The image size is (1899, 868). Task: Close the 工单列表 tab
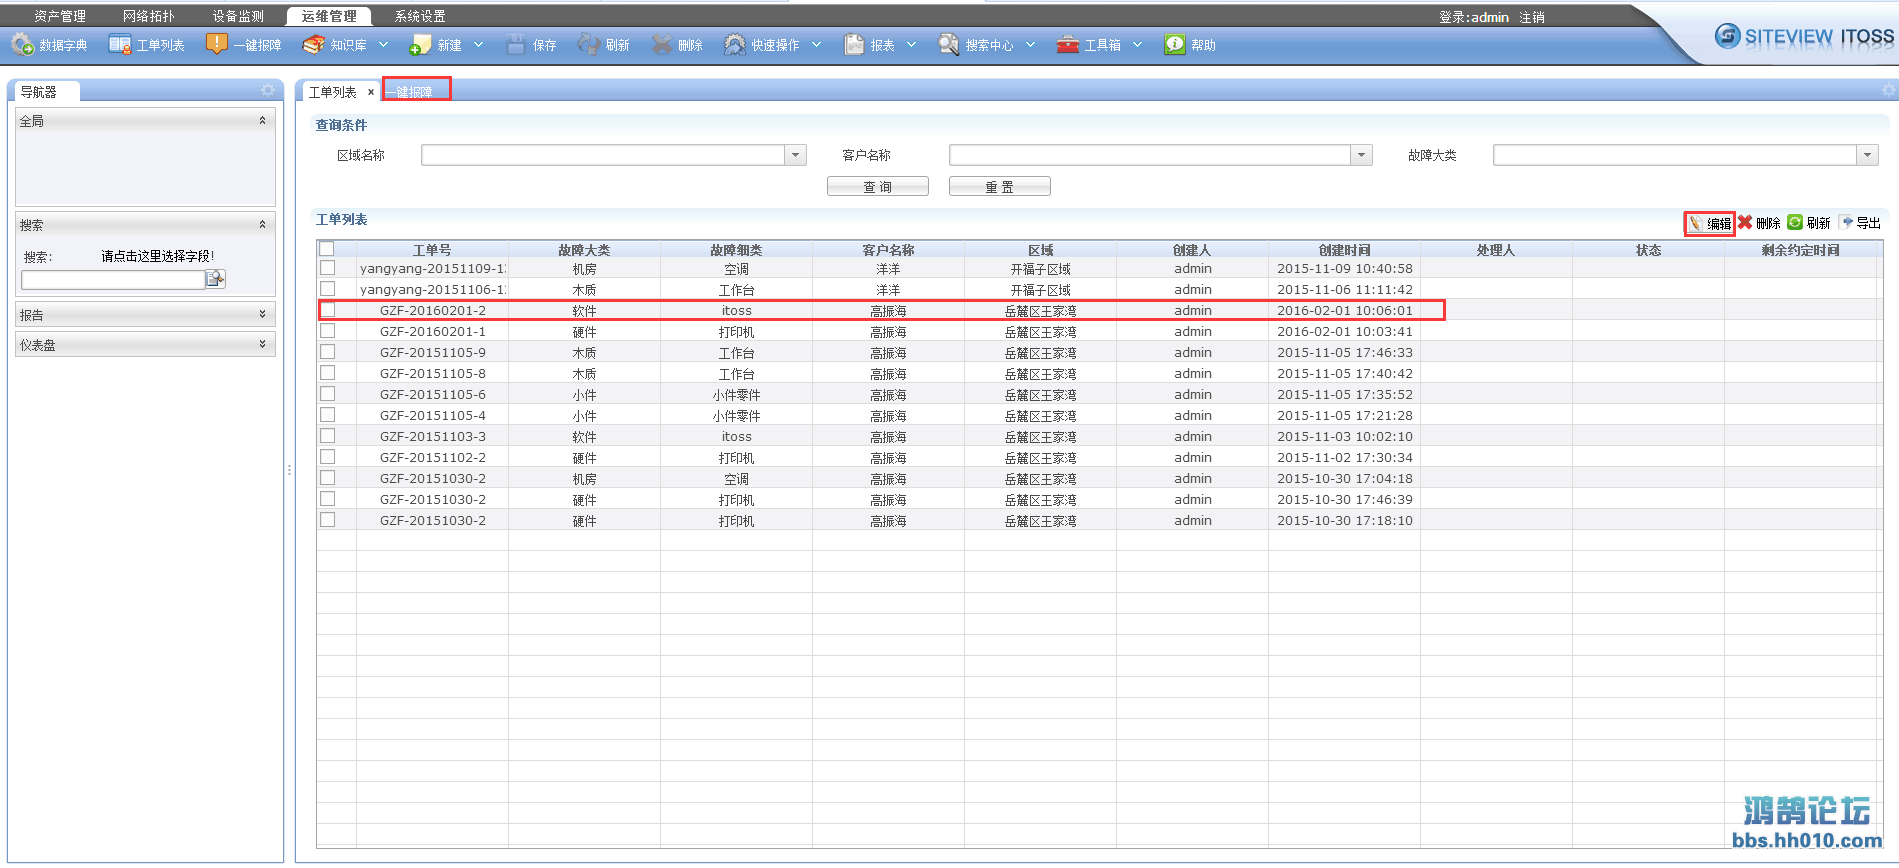click(x=371, y=92)
